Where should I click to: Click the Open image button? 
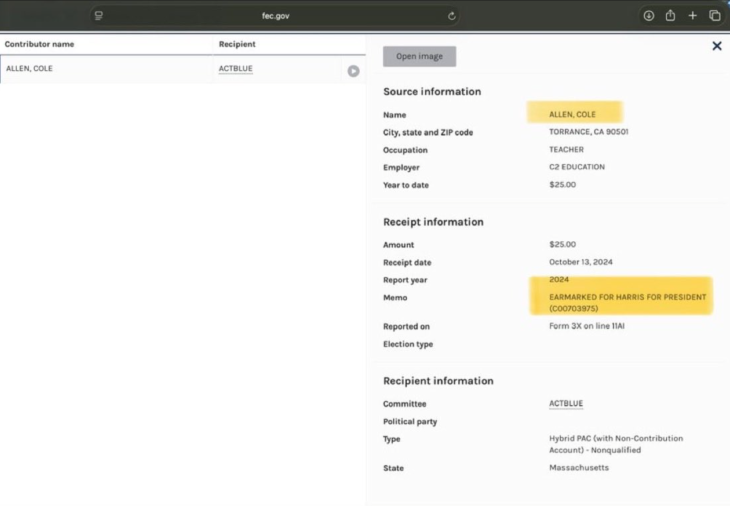(x=419, y=57)
